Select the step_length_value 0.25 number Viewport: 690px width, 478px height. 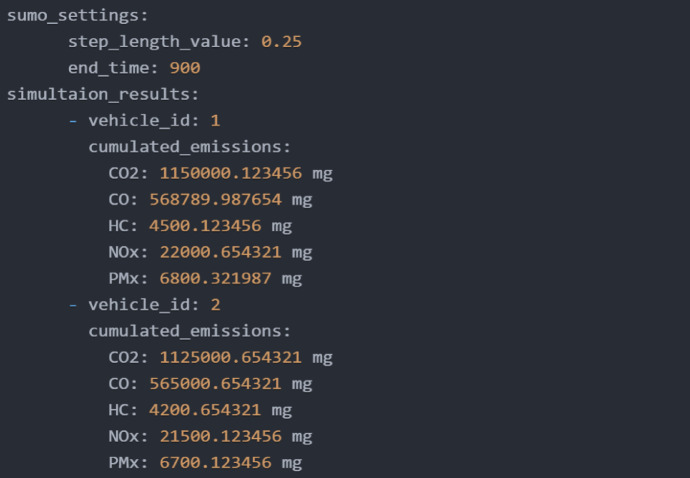click(x=281, y=42)
